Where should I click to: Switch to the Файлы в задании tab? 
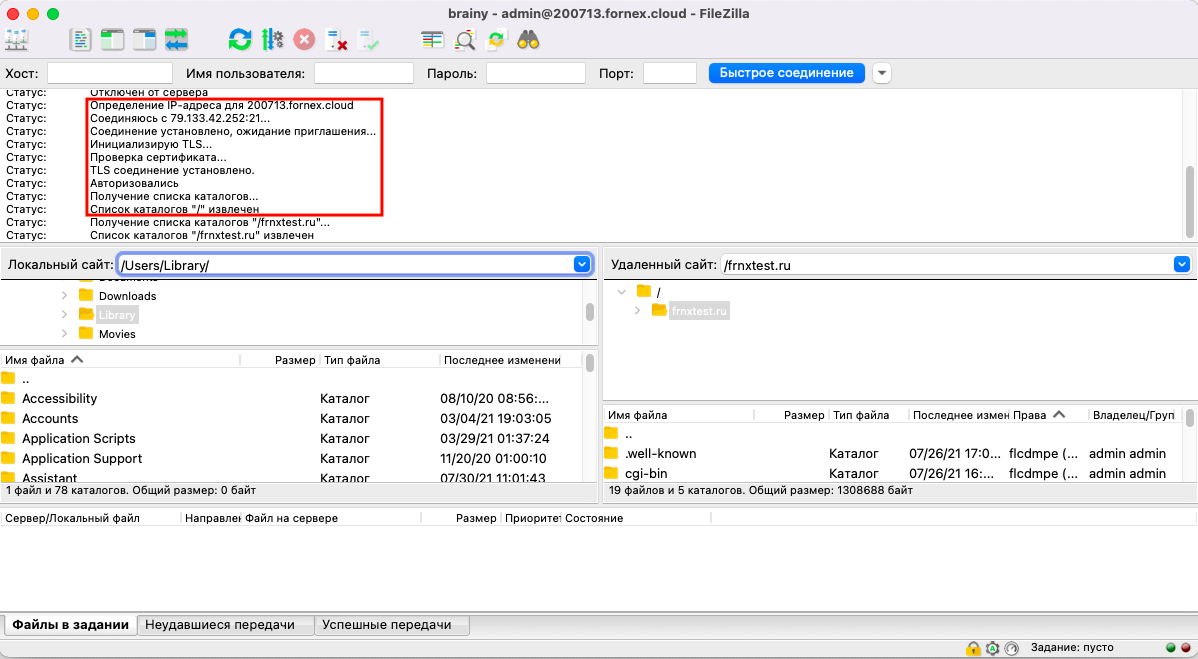pos(70,625)
